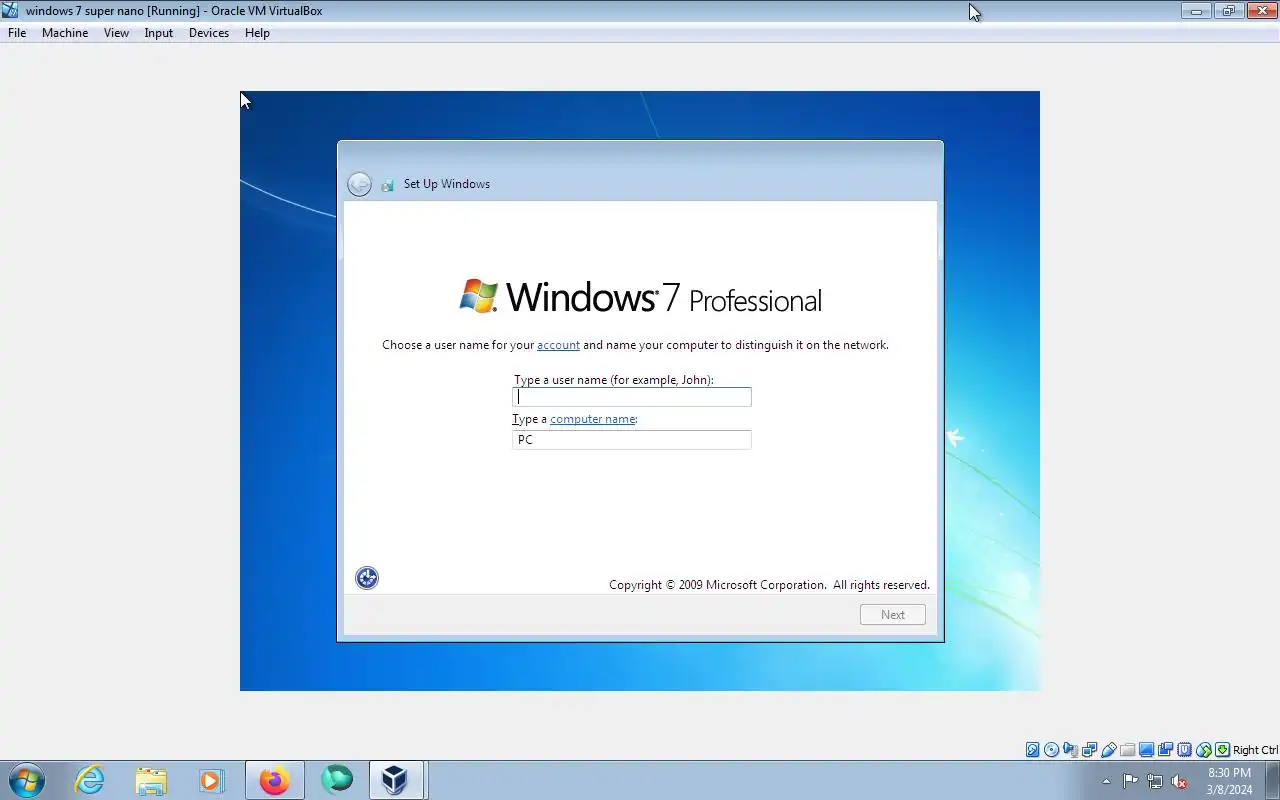The height and width of the screenshot is (800, 1280).
Task: Open the VirtualBox audio status icon
Action: [1070, 750]
